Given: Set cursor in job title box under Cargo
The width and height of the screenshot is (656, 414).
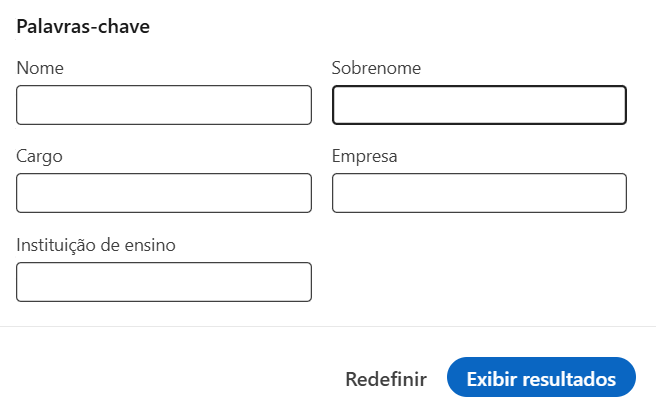Looking at the screenshot, I should click(x=164, y=193).
